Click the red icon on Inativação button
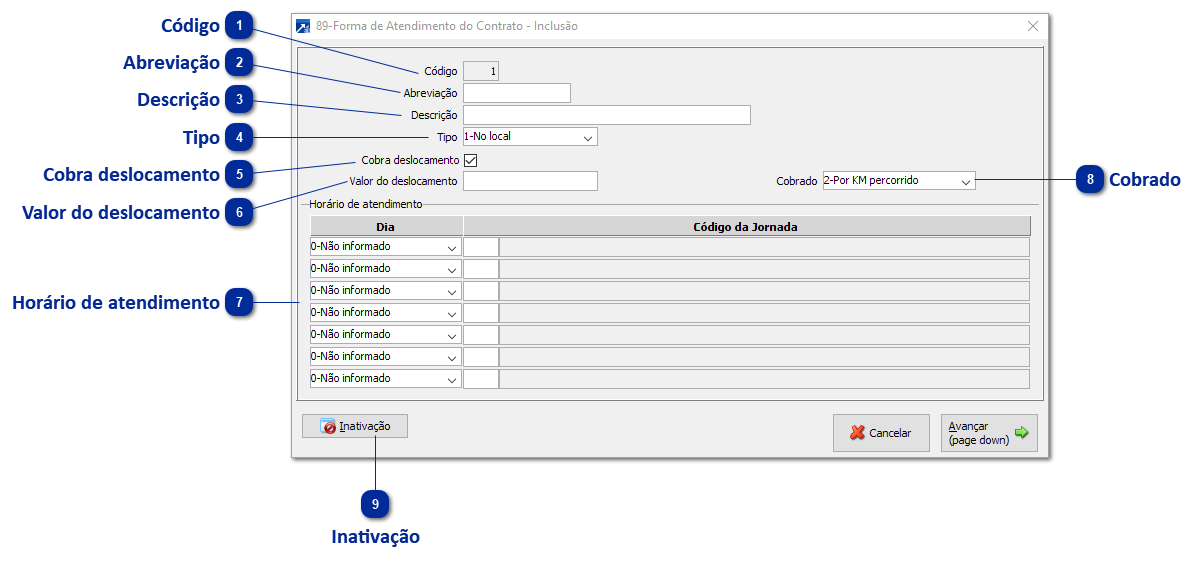Screen dimensions: 1197x565 tap(328, 427)
